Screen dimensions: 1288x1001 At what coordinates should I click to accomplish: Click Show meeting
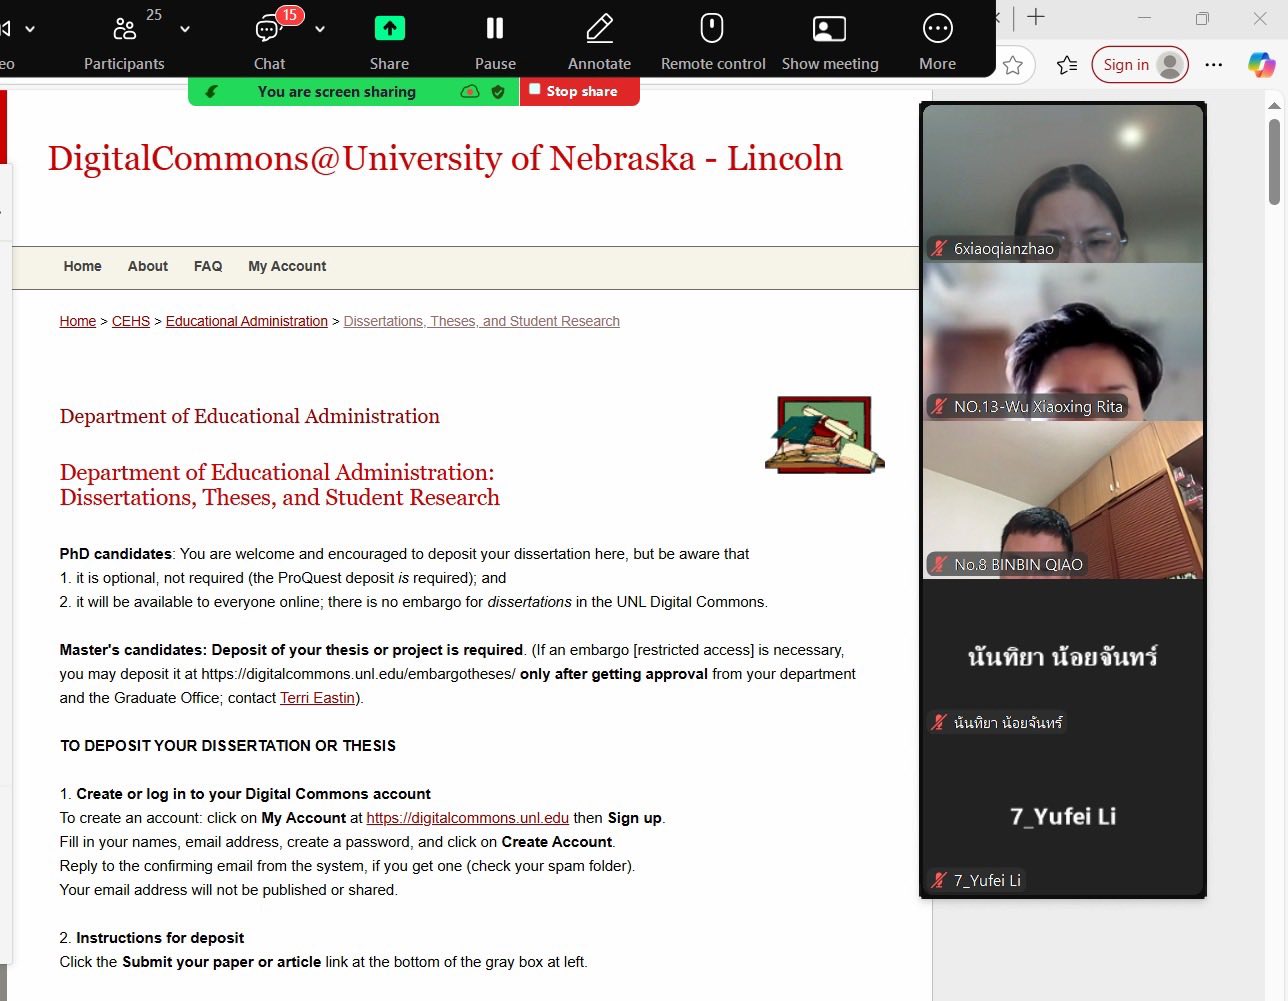830,40
